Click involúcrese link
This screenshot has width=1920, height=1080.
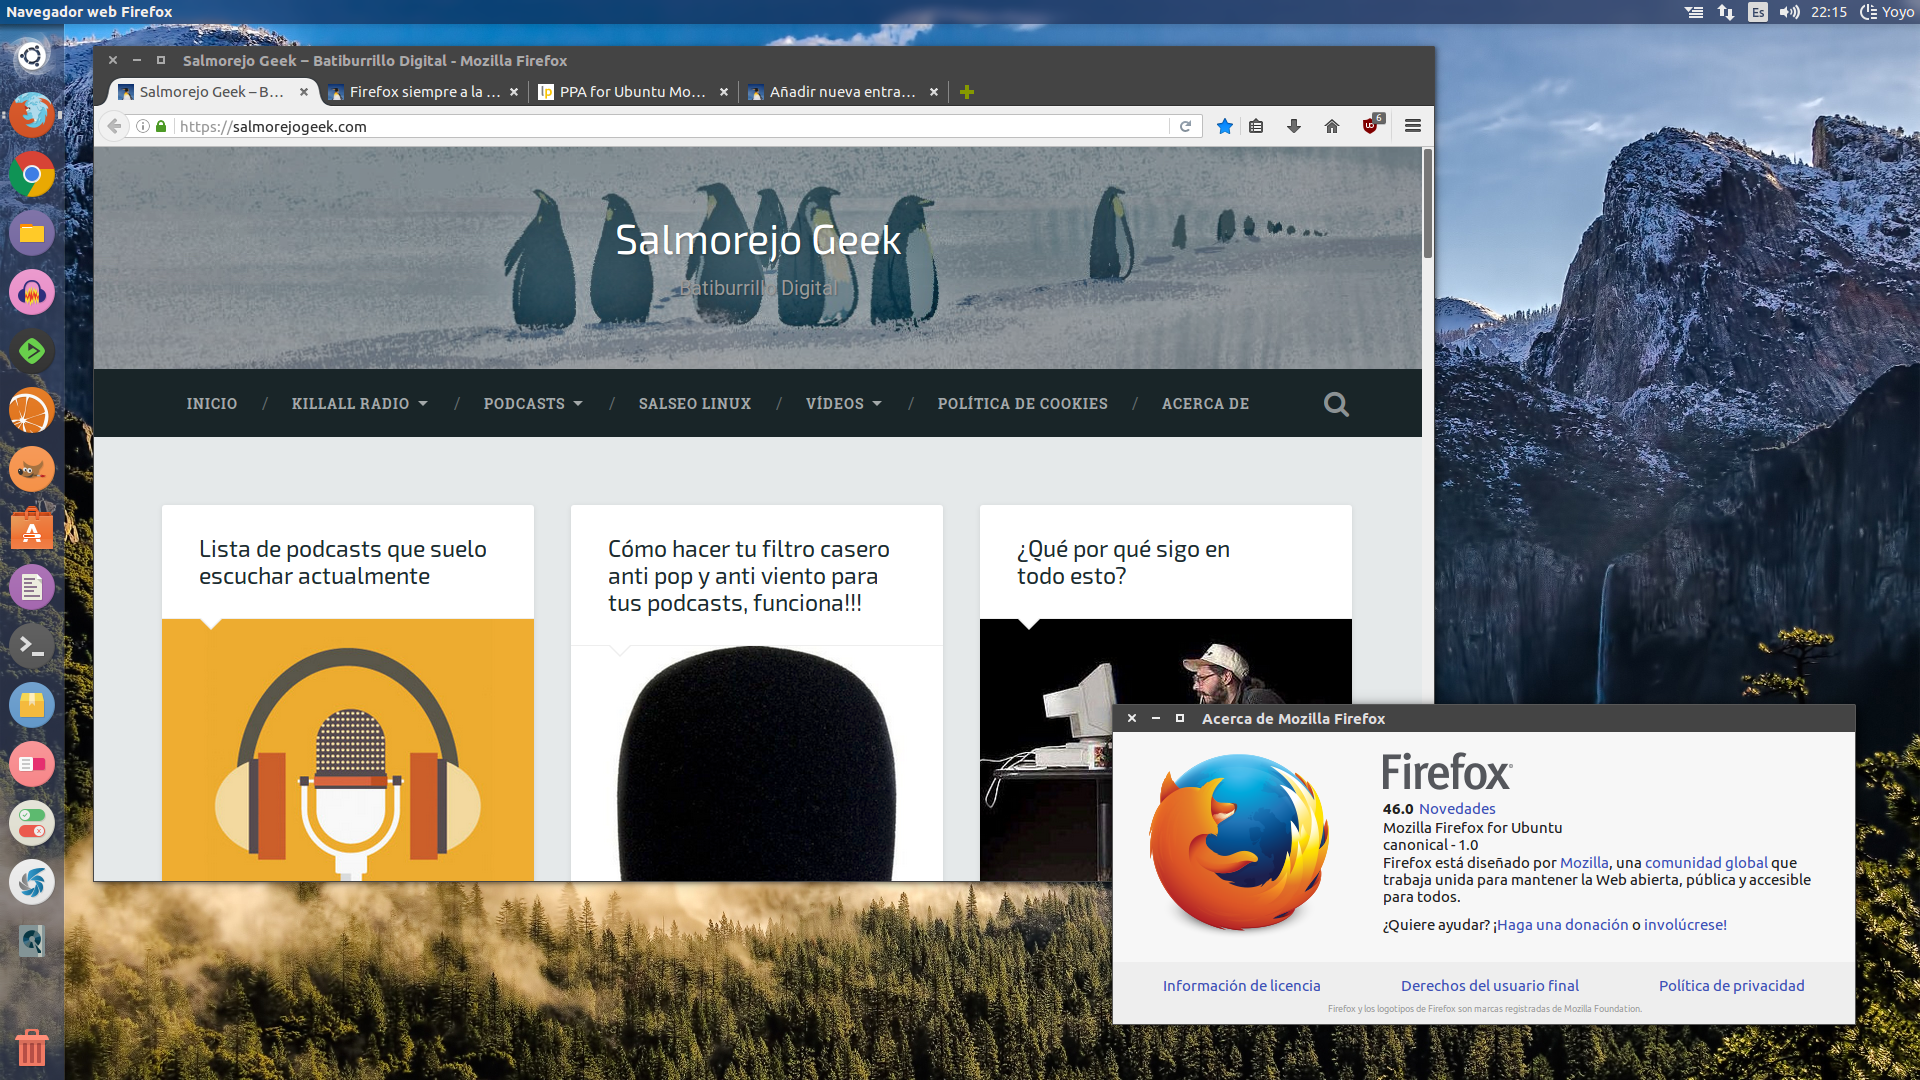click(x=1685, y=925)
